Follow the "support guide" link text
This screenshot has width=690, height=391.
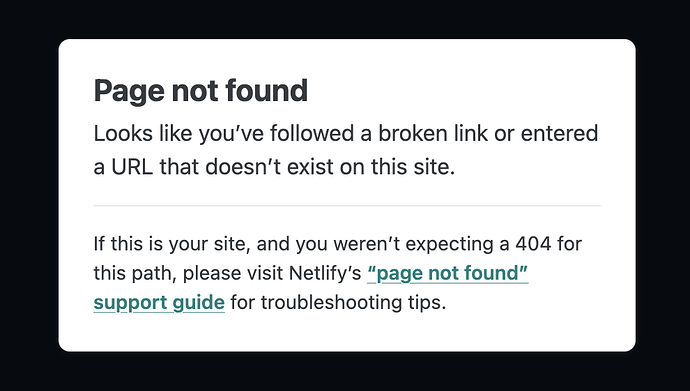[159, 303]
